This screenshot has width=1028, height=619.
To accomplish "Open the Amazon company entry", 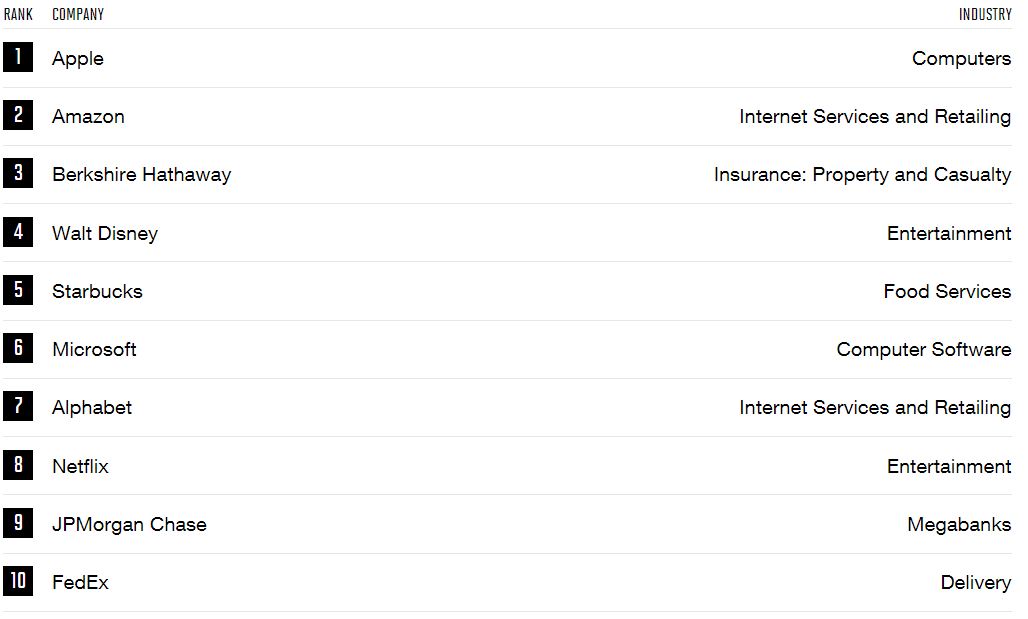I will (x=89, y=117).
